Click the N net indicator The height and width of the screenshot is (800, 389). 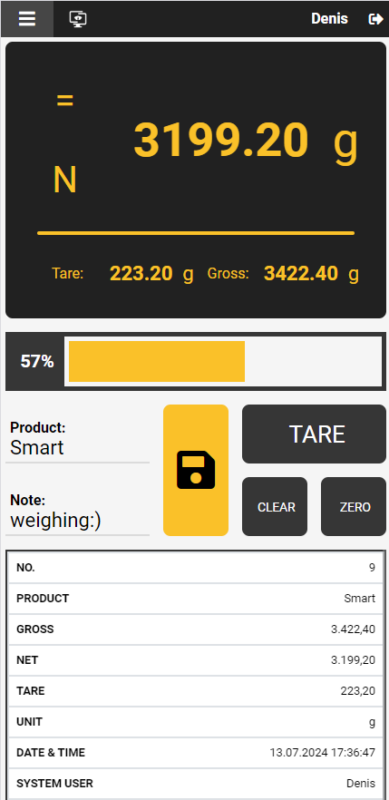coord(65,180)
